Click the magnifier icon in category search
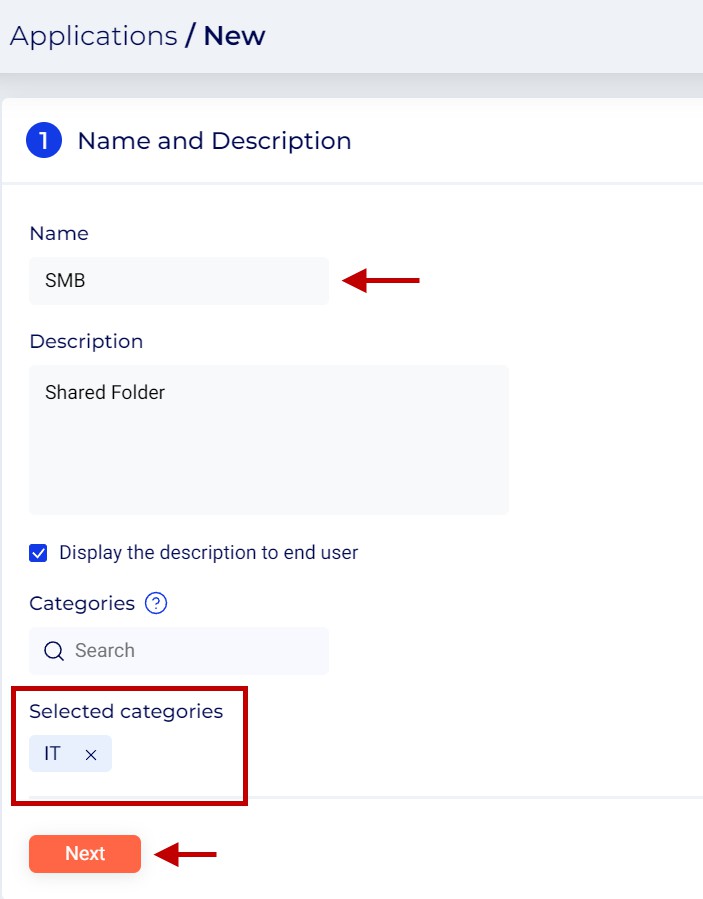The width and height of the screenshot is (703, 899). coord(54,651)
